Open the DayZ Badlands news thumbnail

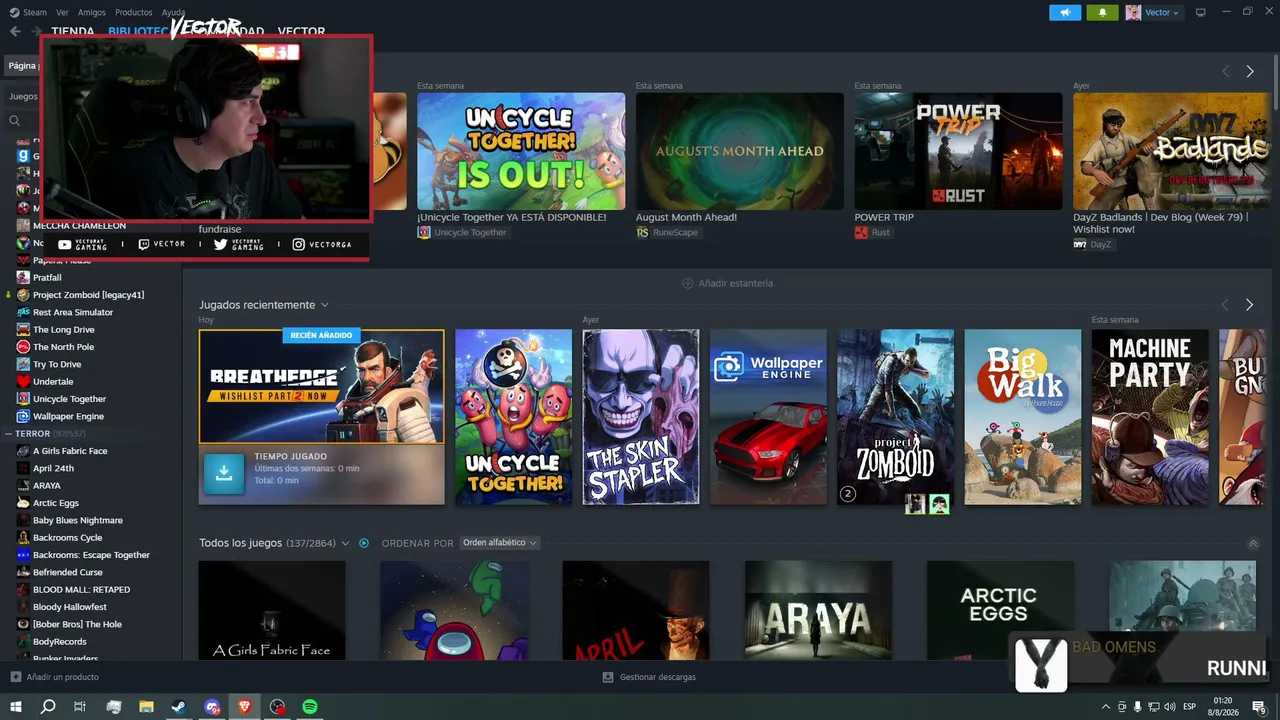1171,151
